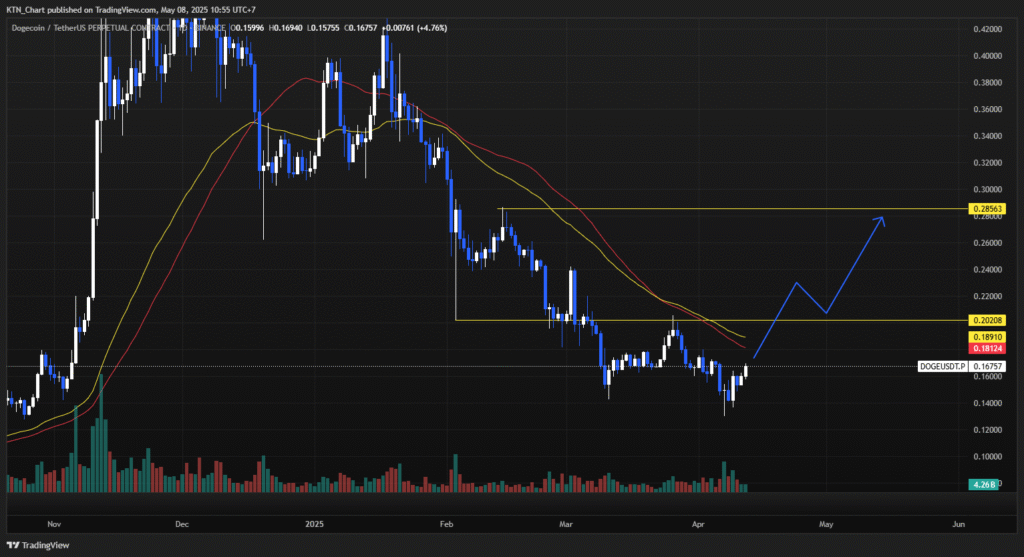This screenshot has width=1024, height=557.
Task: Click the KTN_Chart published on TradingView.com header
Action: pyautogui.click(x=131, y=10)
